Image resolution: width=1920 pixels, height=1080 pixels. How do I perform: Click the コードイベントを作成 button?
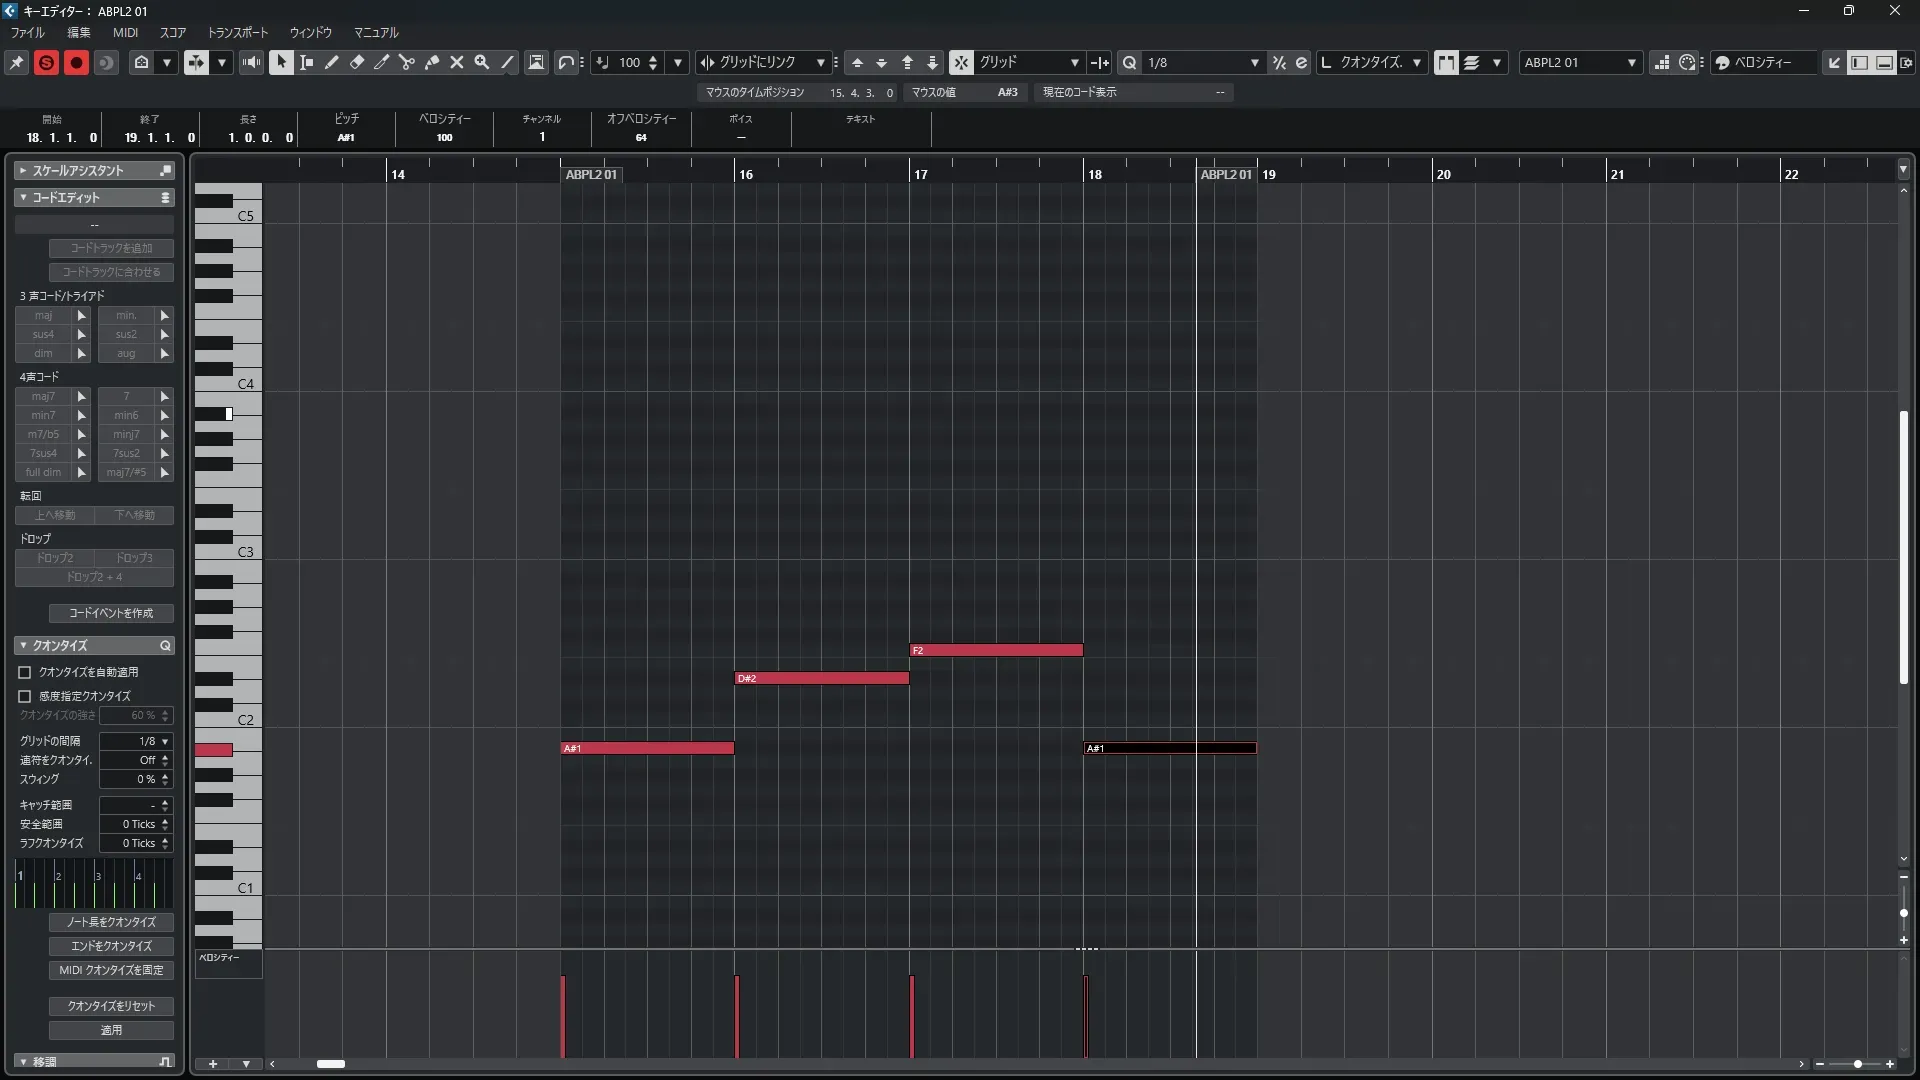point(111,613)
